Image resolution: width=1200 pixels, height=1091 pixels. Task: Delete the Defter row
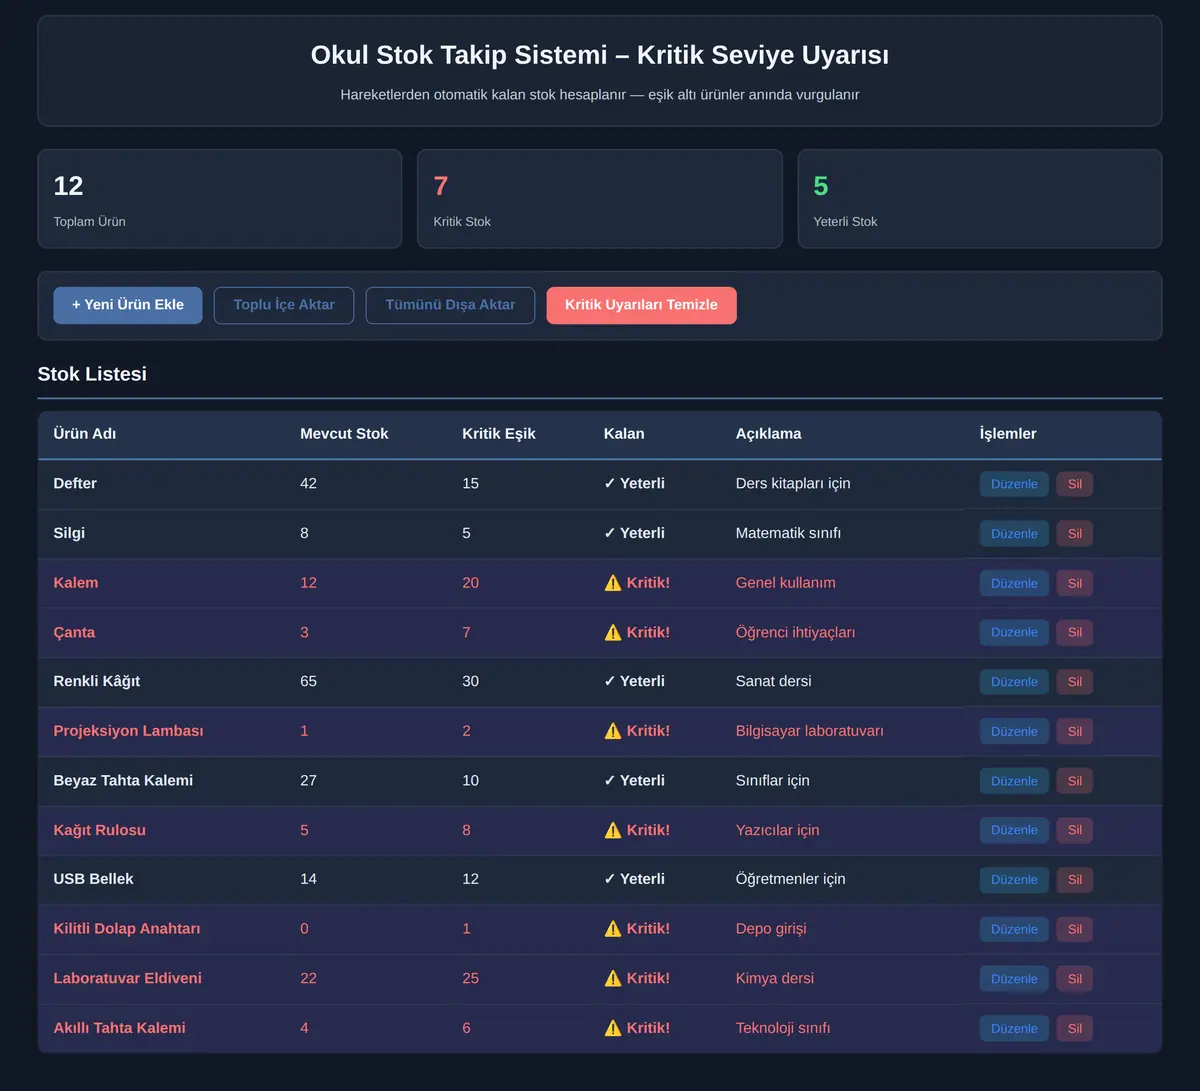(x=1075, y=484)
